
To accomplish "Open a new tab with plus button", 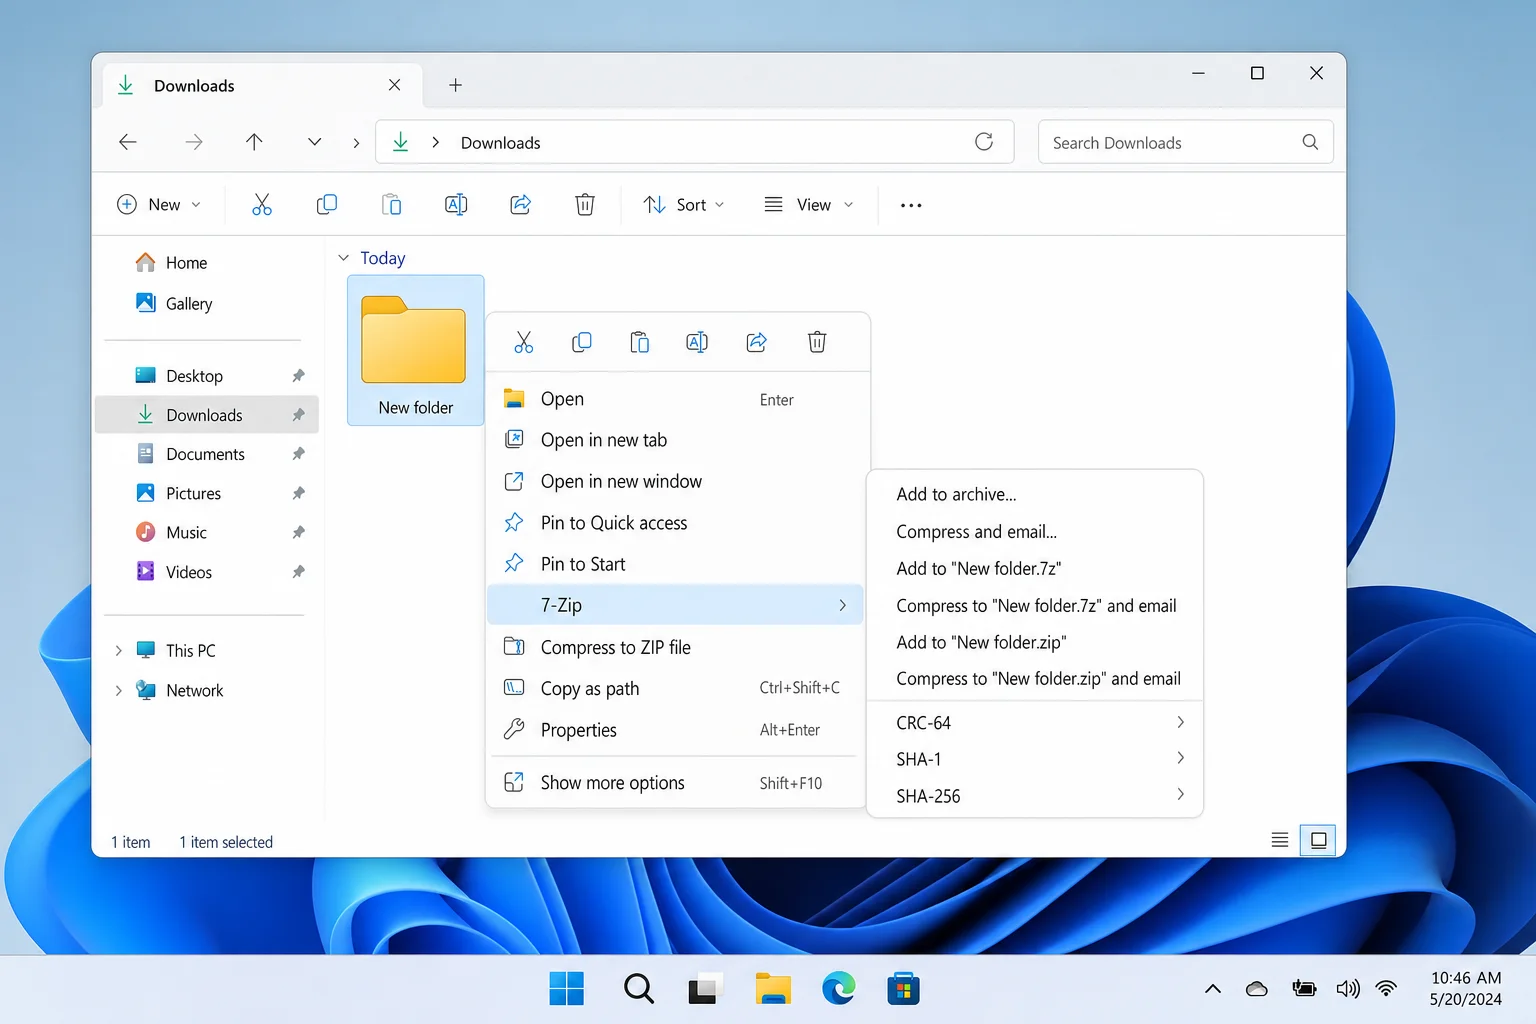I will pyautogui.click(x=455, y=85).
